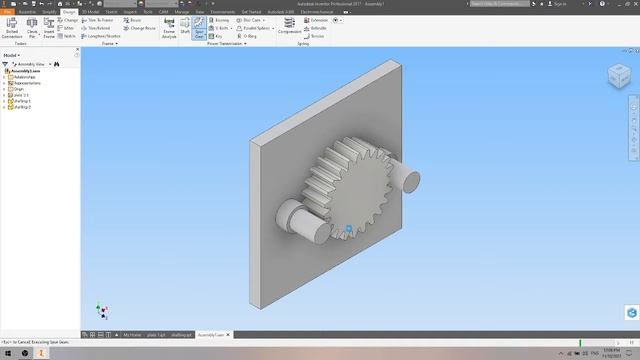The width and height of the screenshot is (640, 360).
Task: Select the Disc Cam tool
Action: coord(248,20)
